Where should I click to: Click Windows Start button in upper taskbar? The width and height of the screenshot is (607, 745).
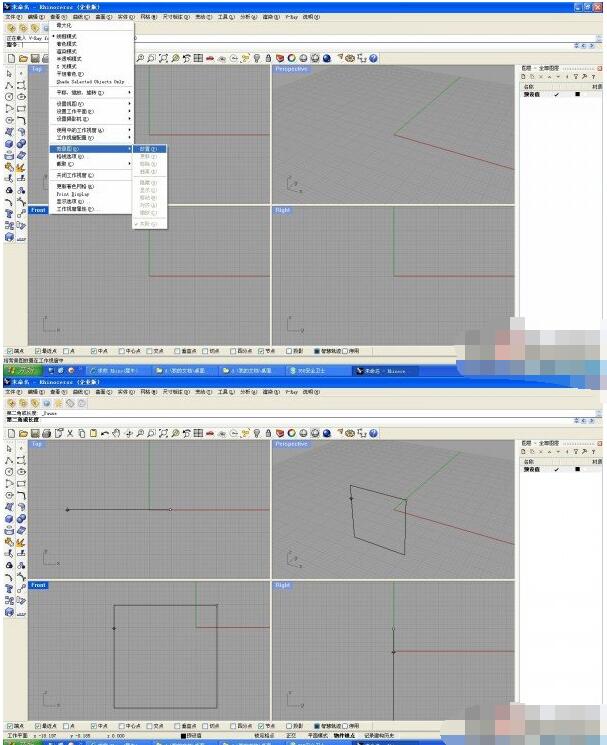(x=21, y=371)
